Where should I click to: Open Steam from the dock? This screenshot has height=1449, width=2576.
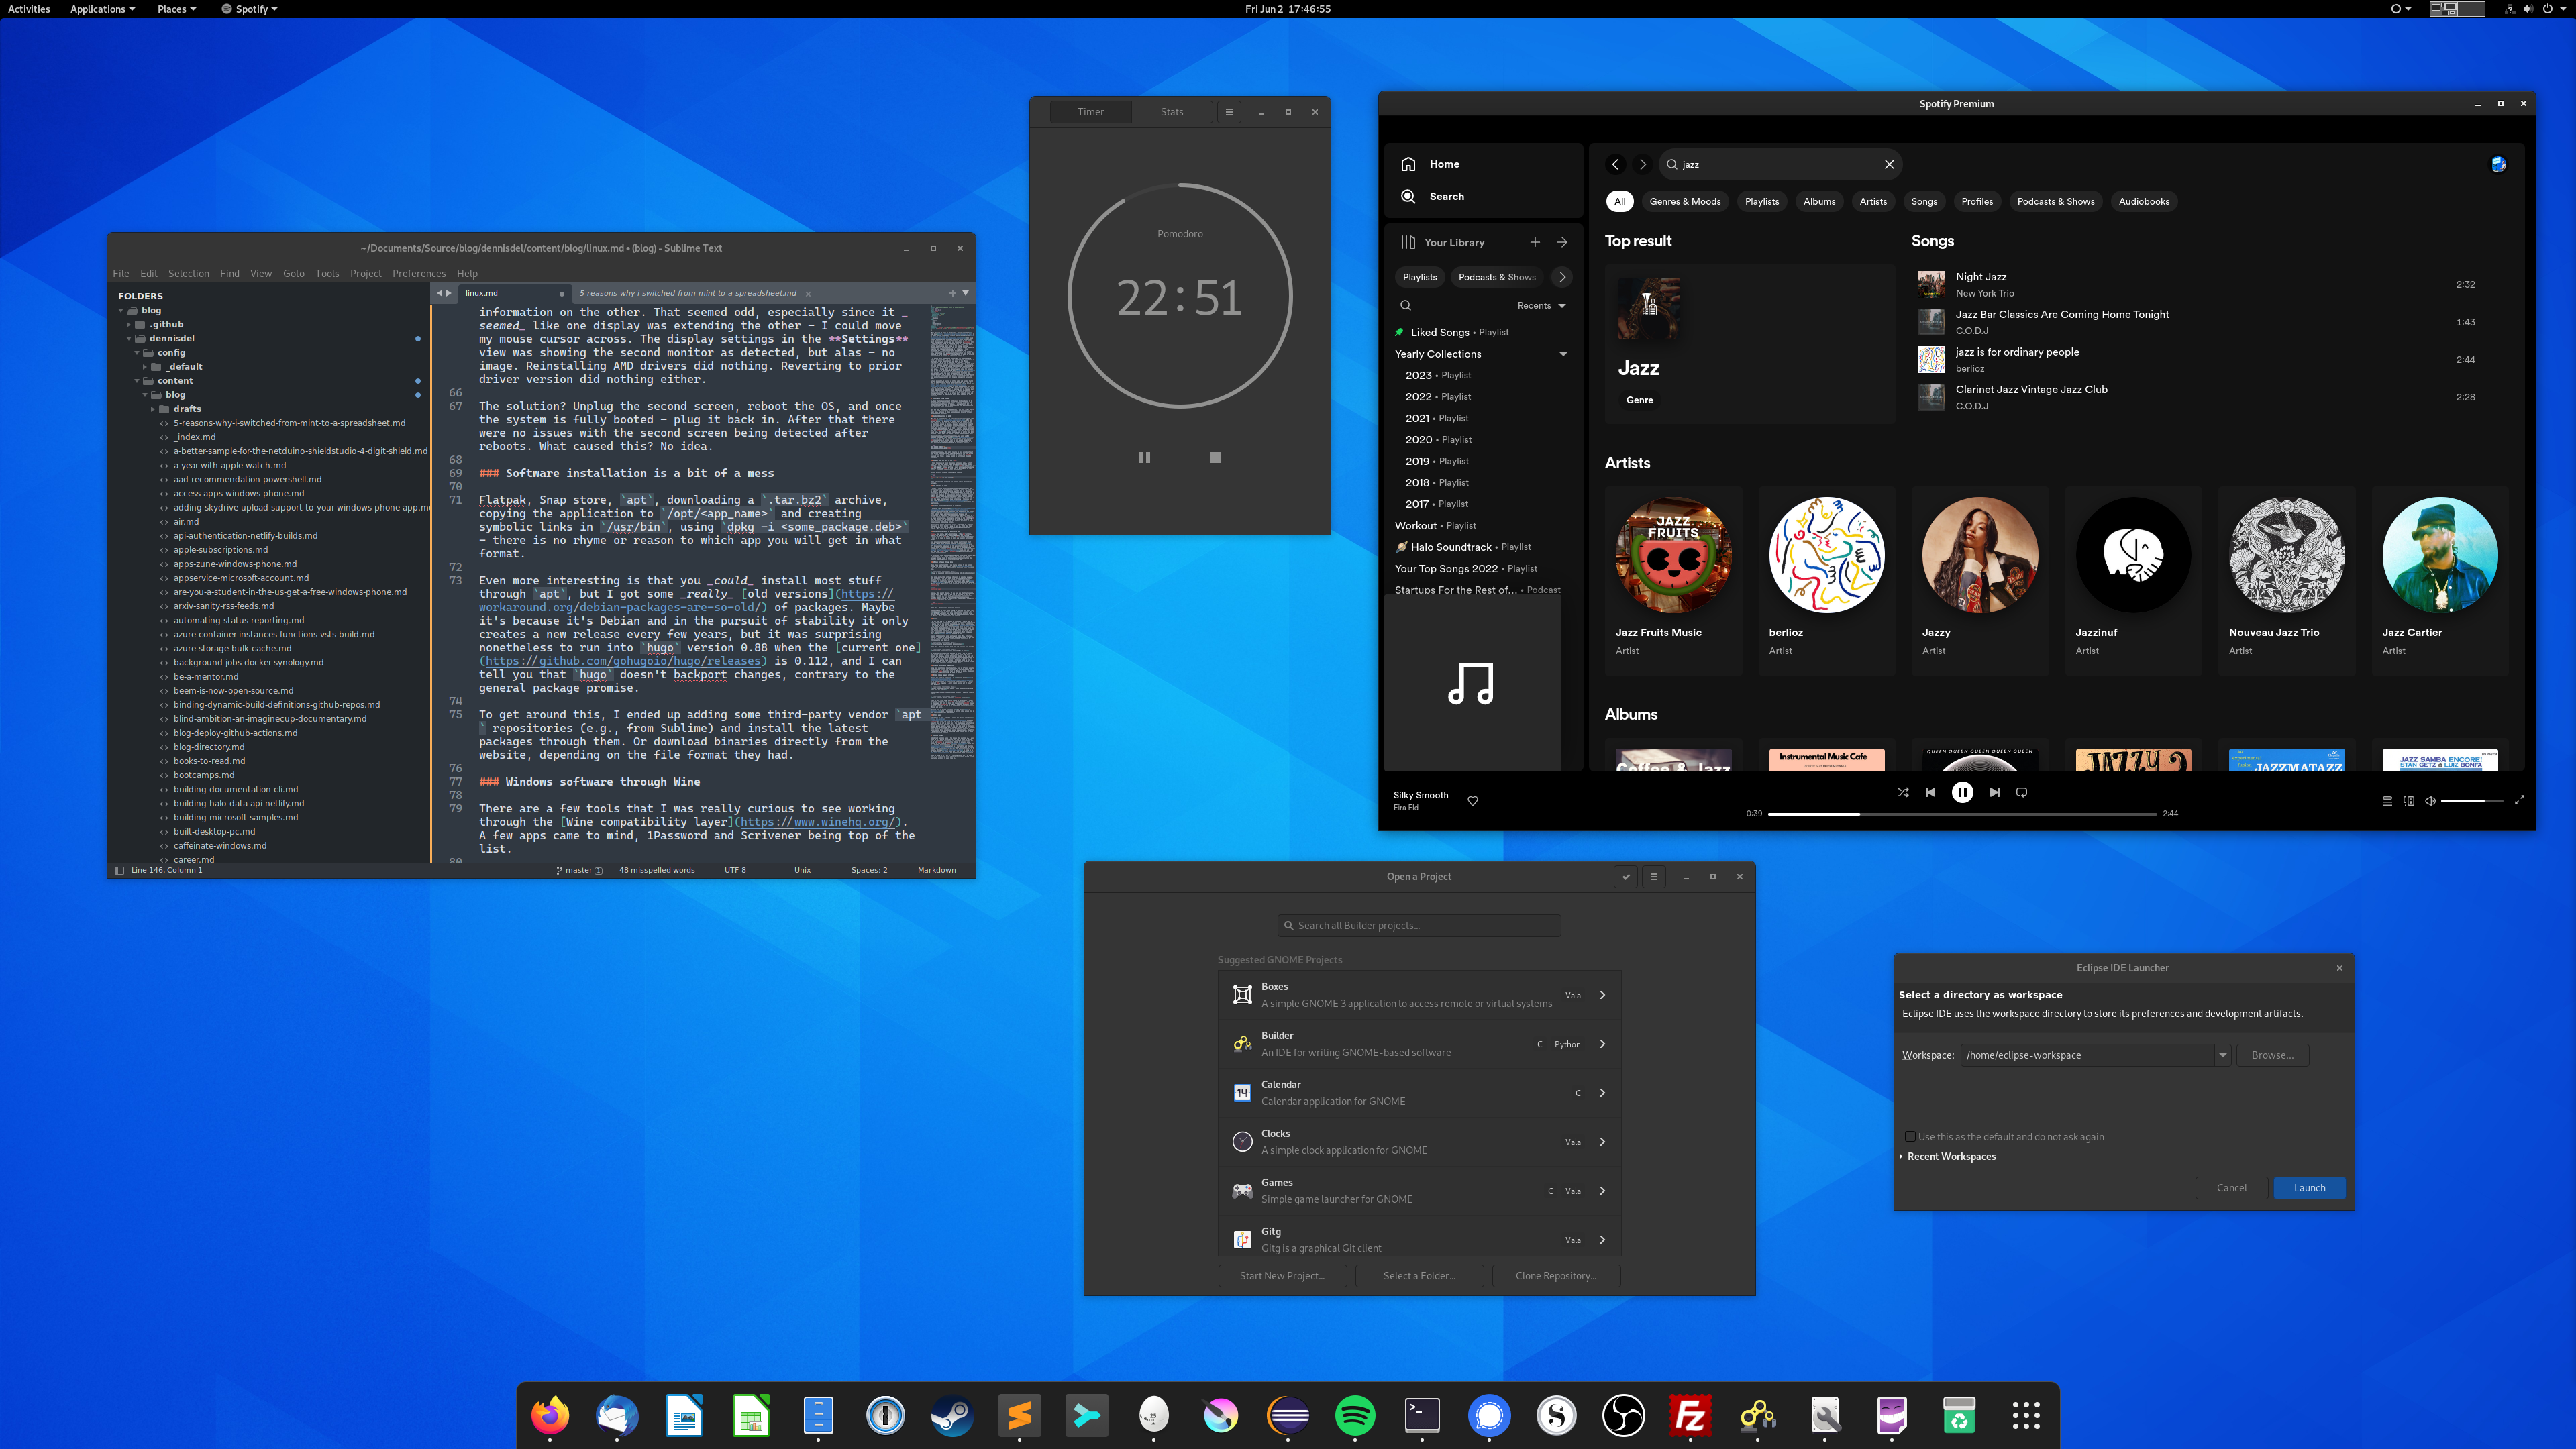coord(952,1415)
